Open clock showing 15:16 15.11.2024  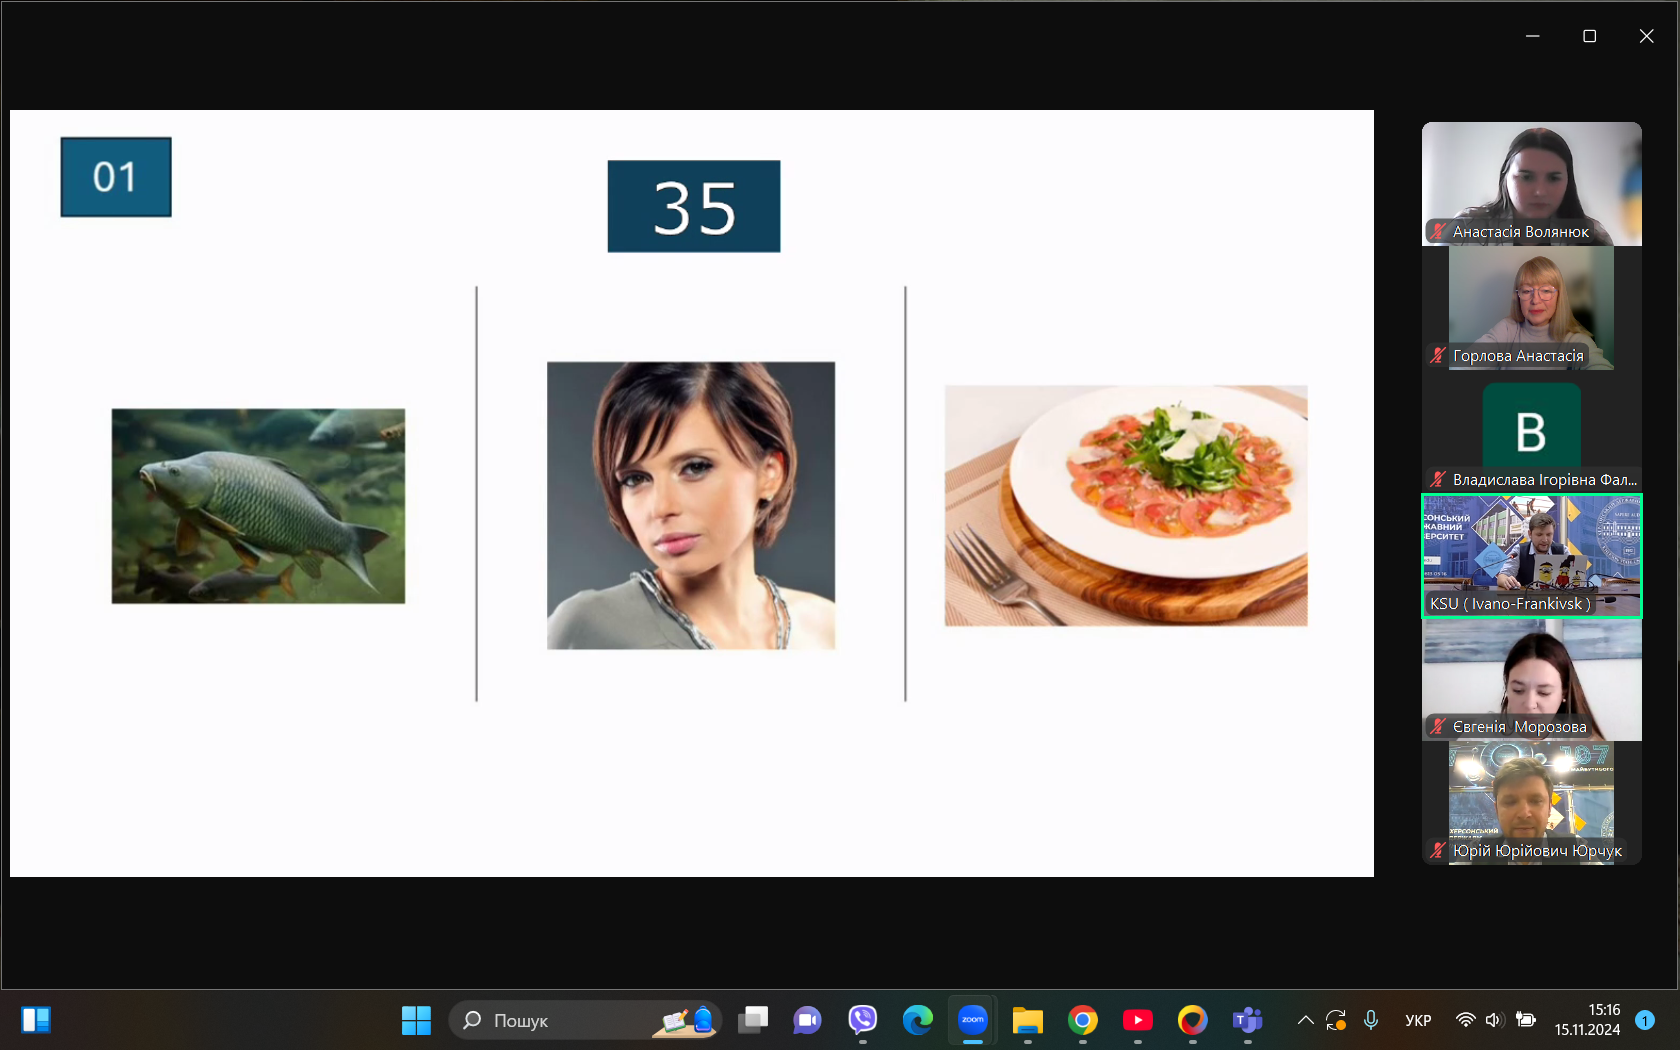pos(1587,1020)
